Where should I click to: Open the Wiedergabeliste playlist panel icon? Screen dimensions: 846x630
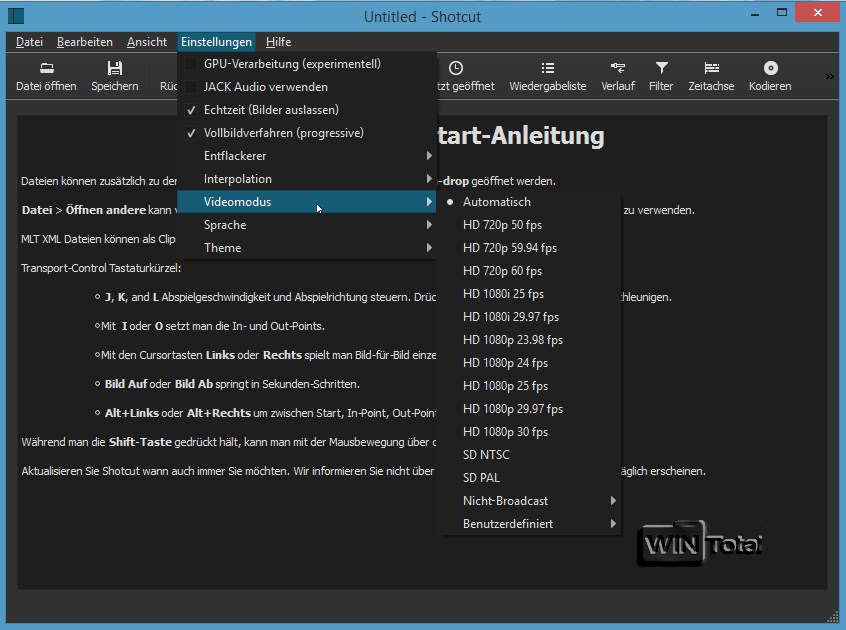click(547, 69)
